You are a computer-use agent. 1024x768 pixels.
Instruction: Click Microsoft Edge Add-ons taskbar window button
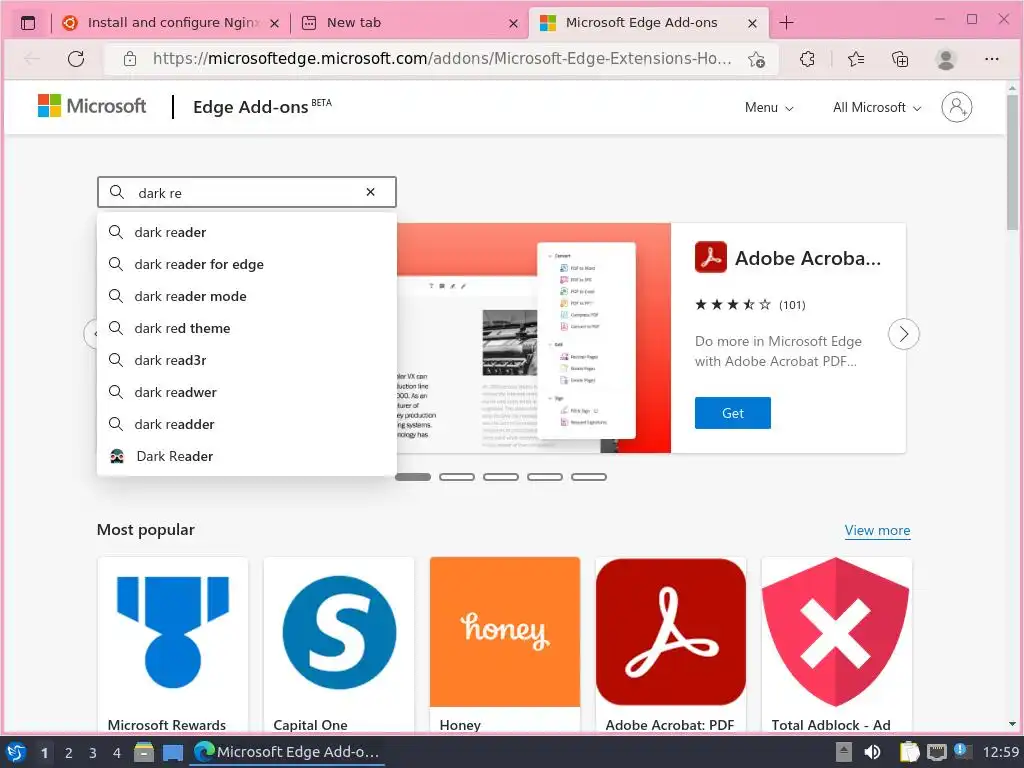click(287, 752)
